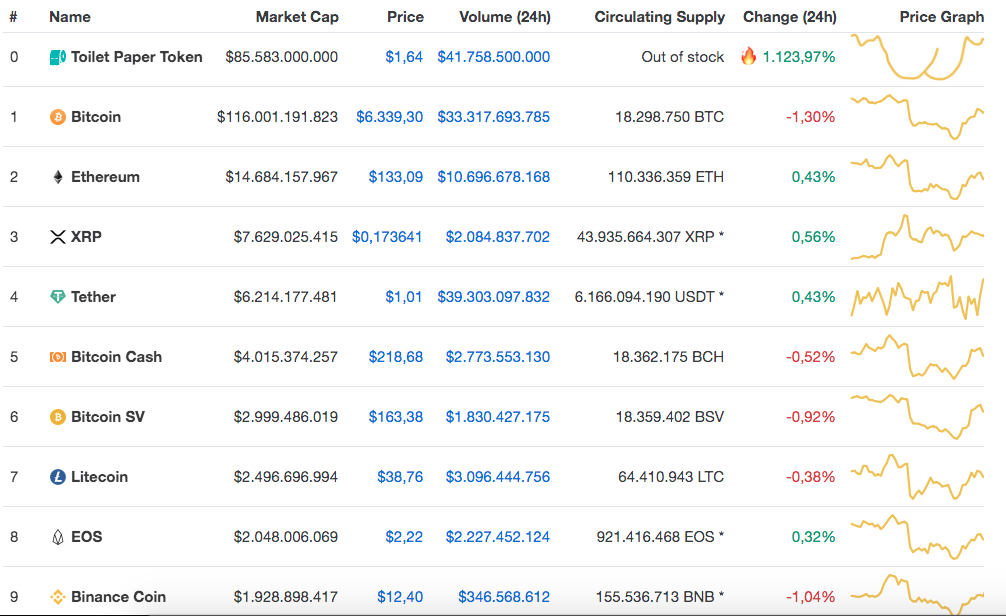
Task: Open the Litecoin name link
Action: 99,477
